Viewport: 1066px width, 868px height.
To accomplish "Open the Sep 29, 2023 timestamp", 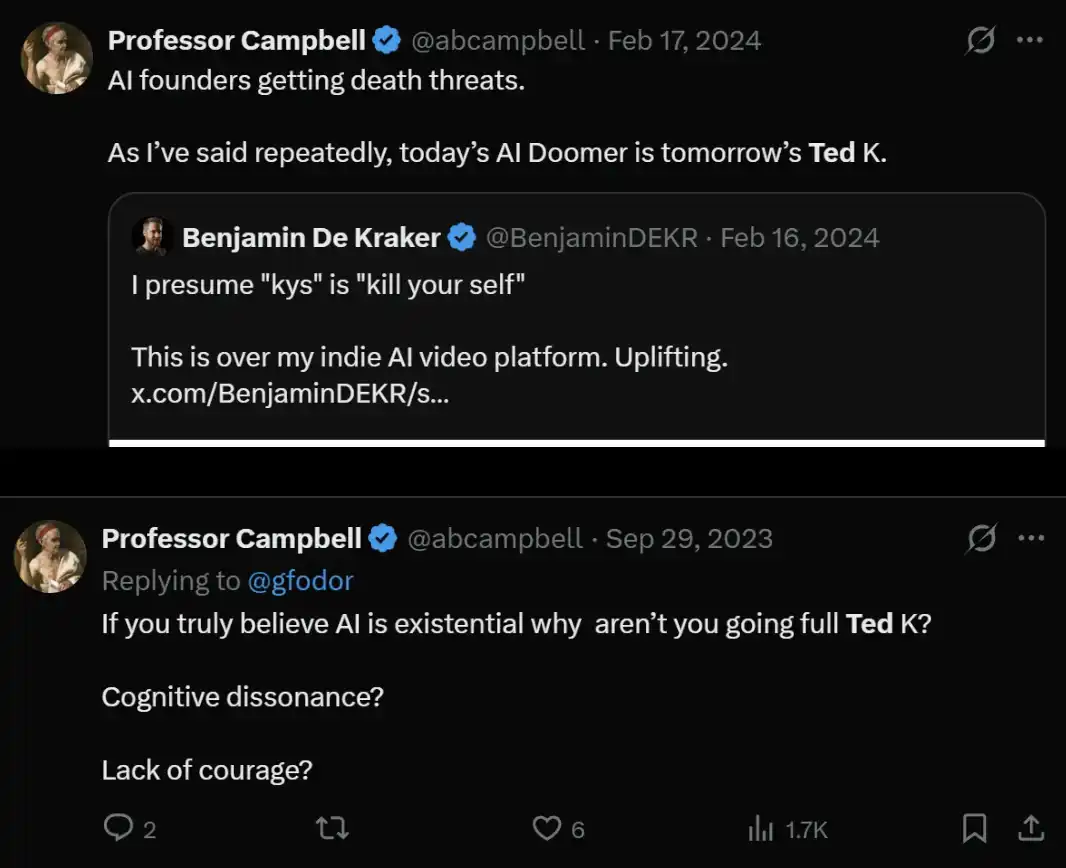I will click(x=689, y=538).
